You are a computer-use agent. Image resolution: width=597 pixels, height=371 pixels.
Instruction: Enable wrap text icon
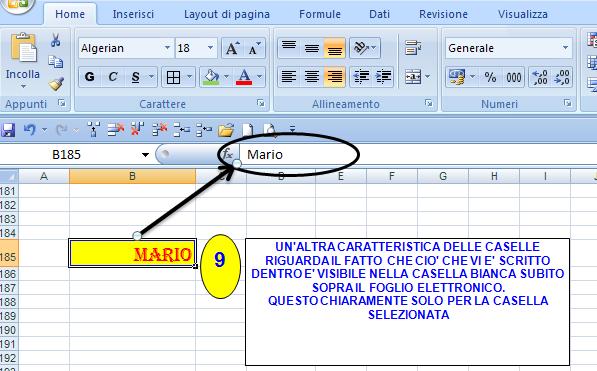click(413, 48)
